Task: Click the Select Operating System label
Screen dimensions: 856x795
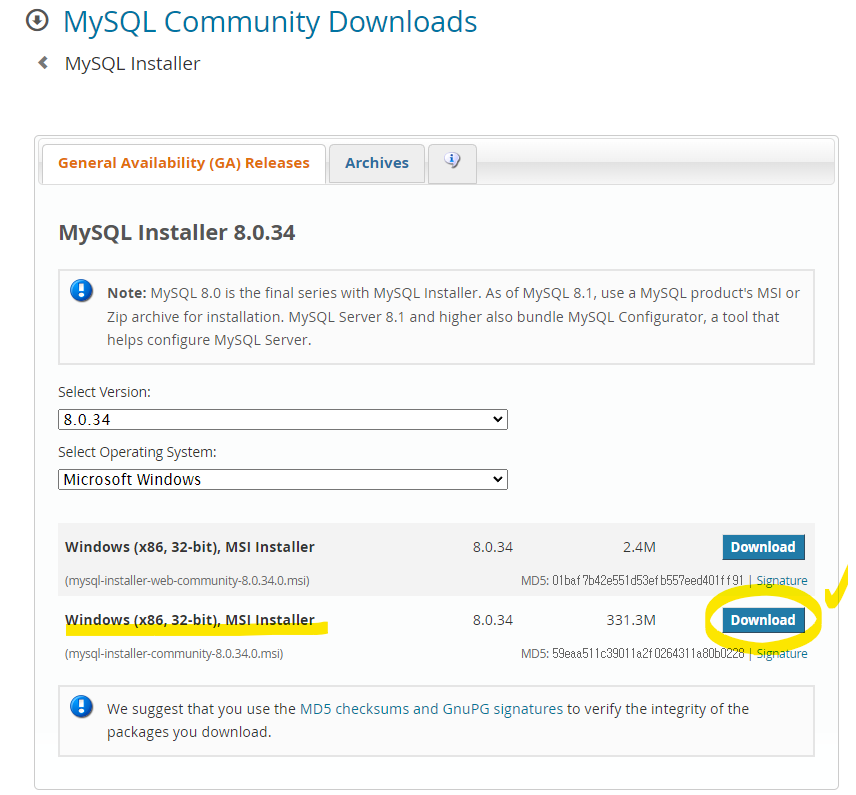Action: (138, 452)
